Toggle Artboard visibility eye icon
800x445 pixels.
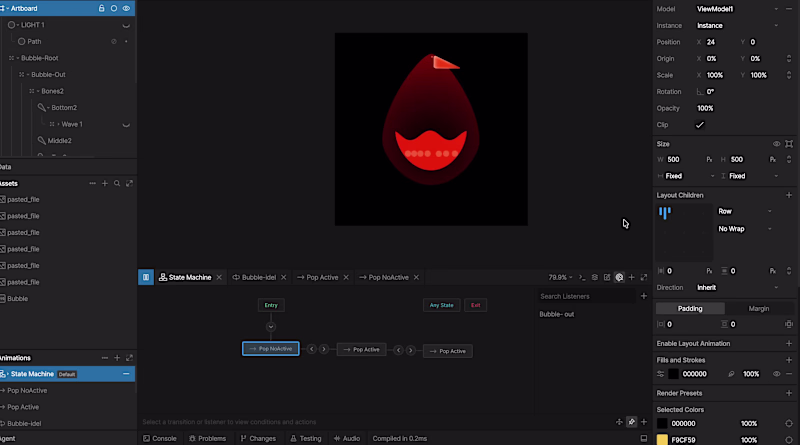126,8
